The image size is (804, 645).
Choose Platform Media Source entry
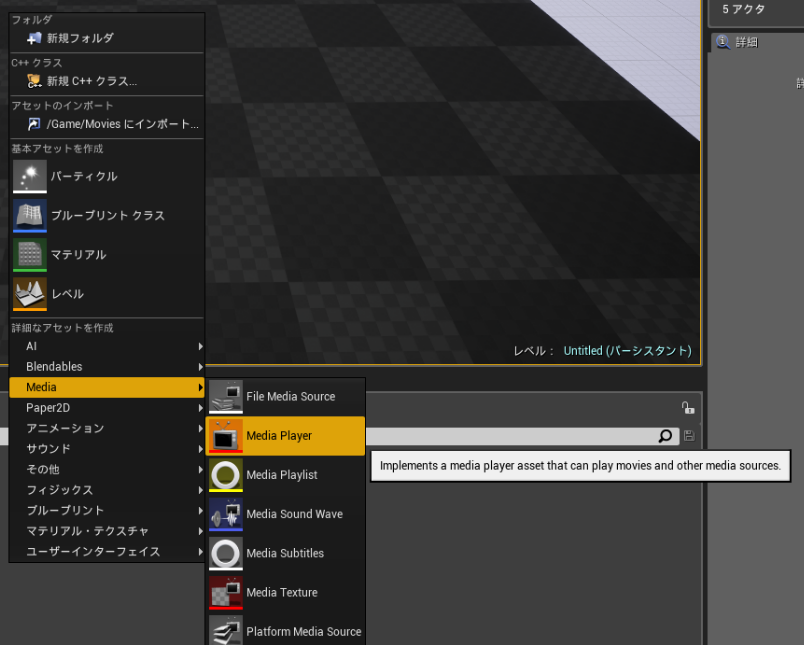285,630
